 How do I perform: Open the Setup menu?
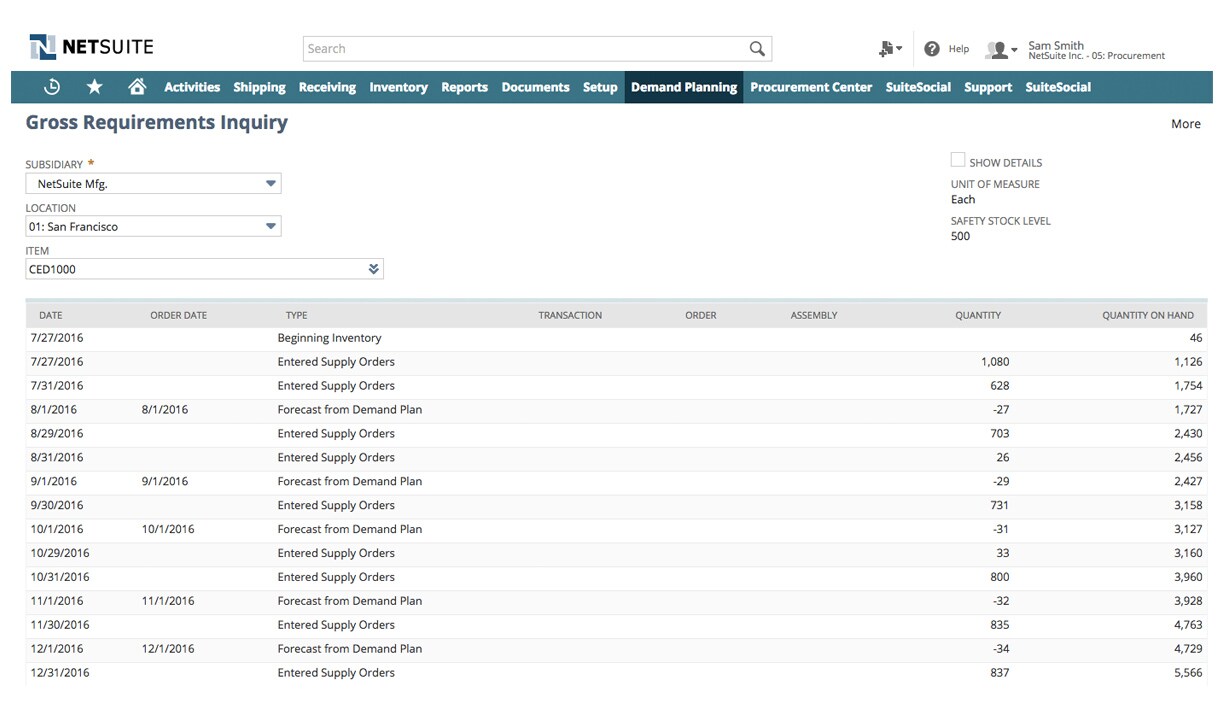pos(600,87)
